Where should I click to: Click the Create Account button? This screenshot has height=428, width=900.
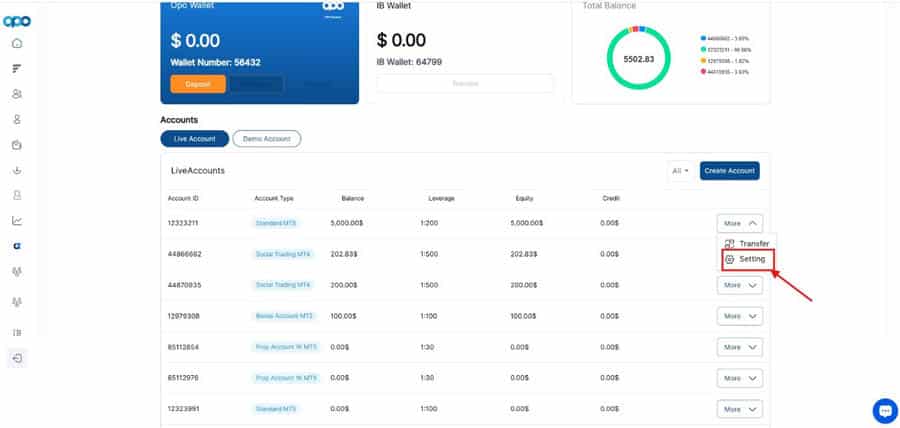click(x=730, y=171)
